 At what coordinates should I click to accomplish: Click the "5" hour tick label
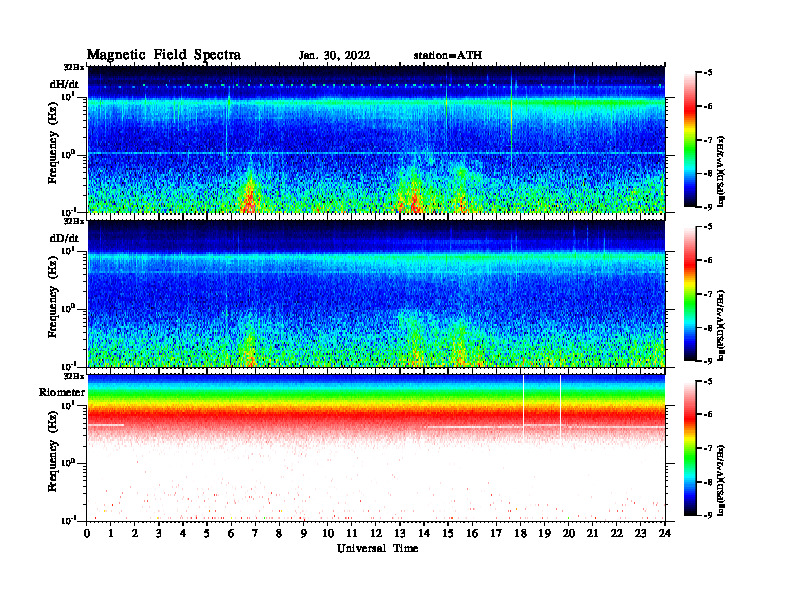(x=207, y=534)
